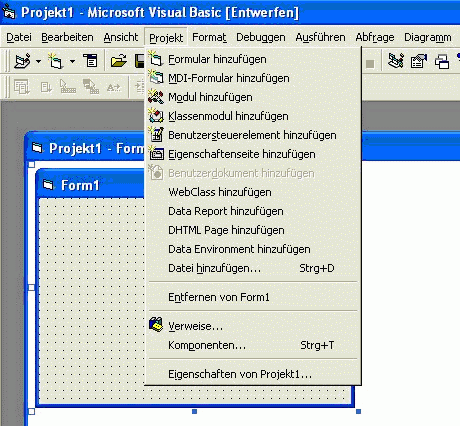Expand the dropdown arrow next to Add Form icon

point(72,61)
